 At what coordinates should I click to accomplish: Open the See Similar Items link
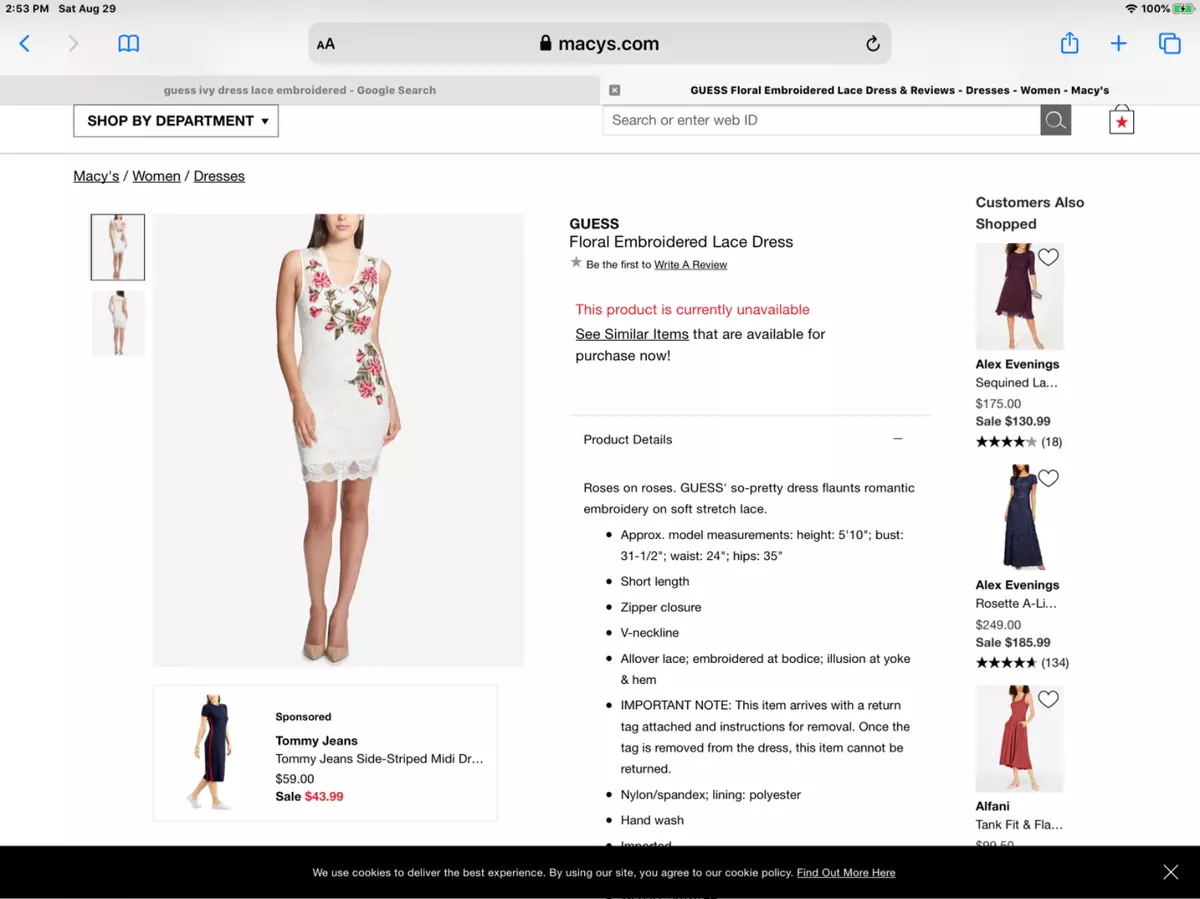632,334
